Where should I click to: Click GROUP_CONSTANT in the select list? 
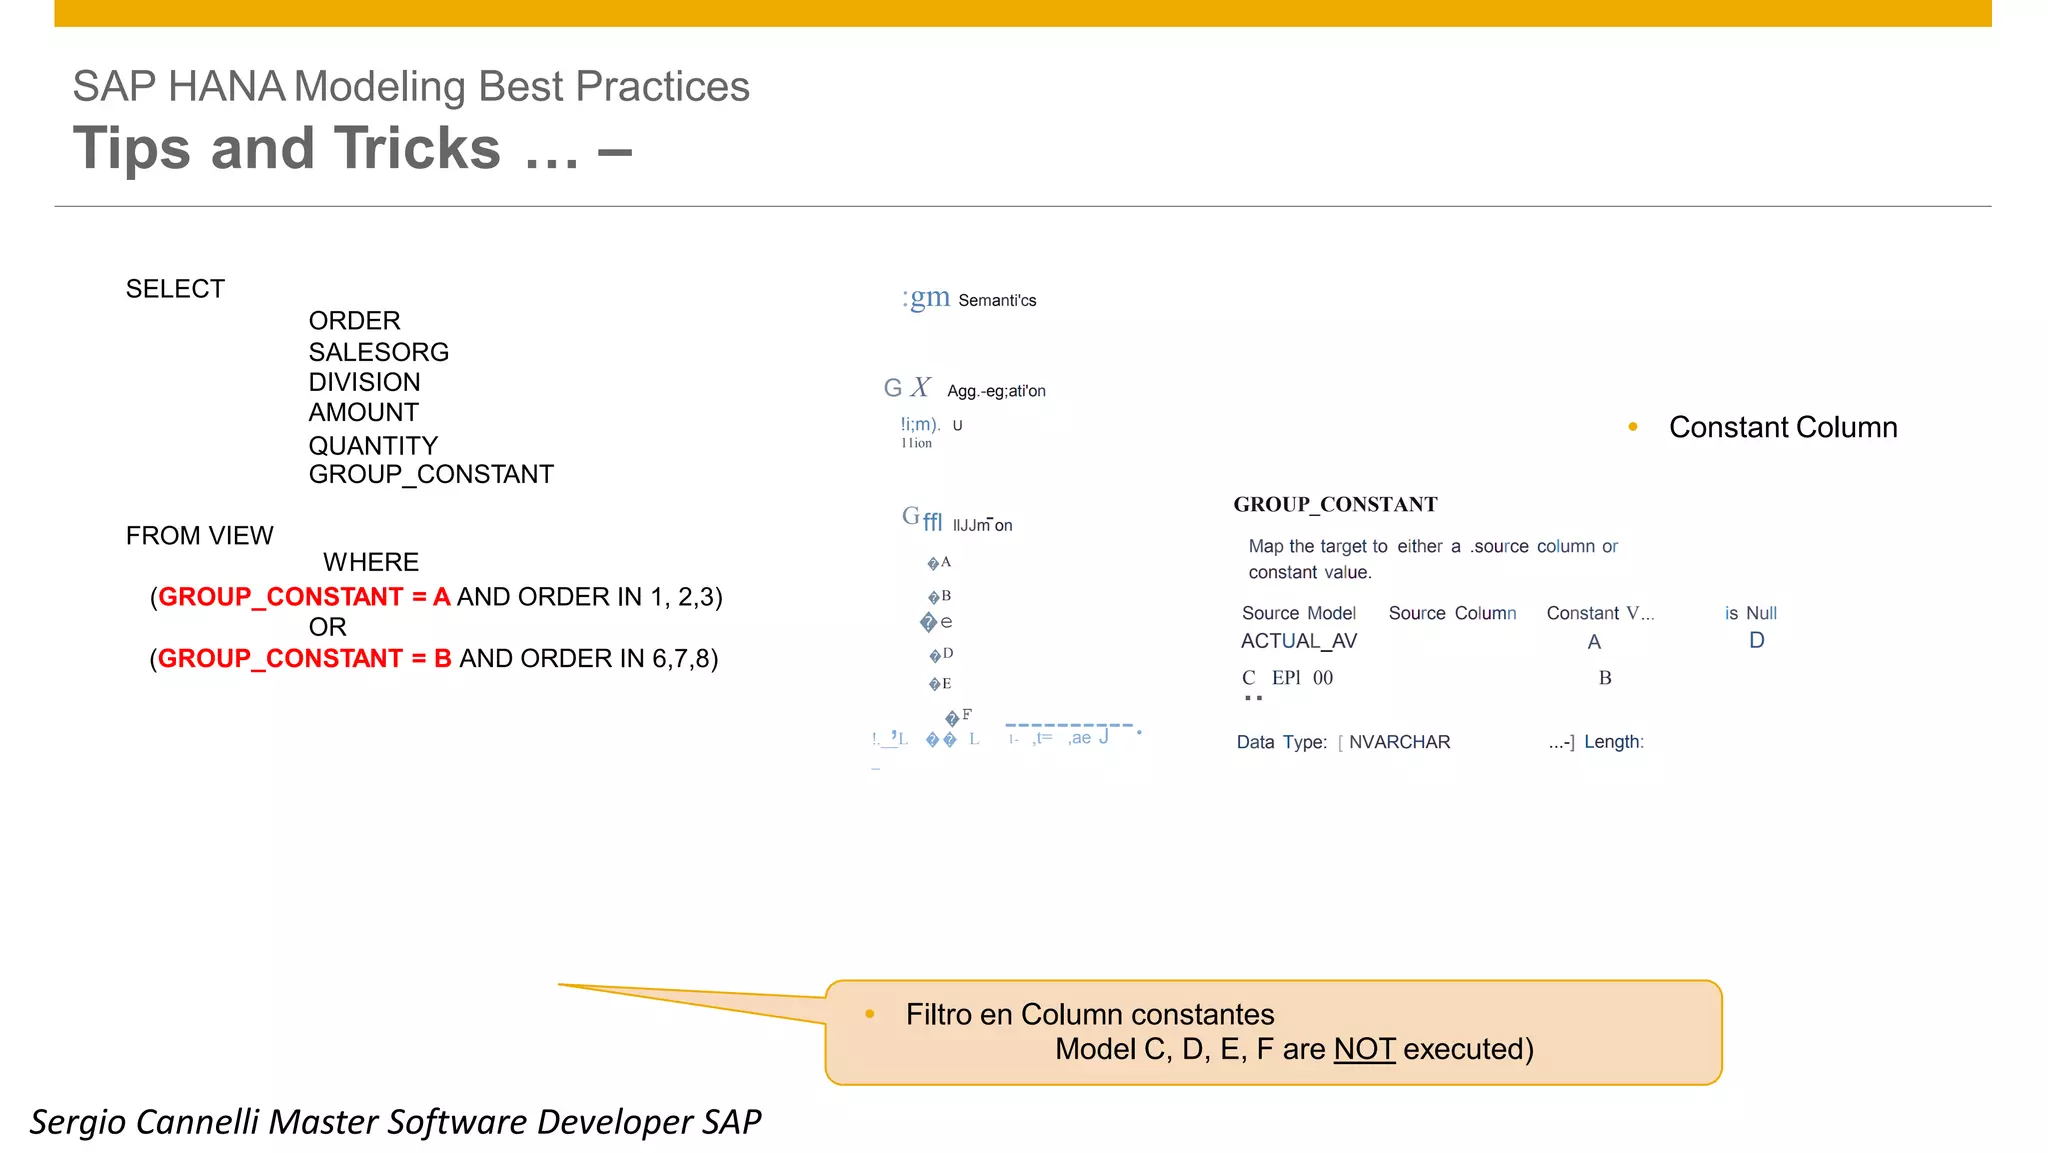click(x=431, y=474)
